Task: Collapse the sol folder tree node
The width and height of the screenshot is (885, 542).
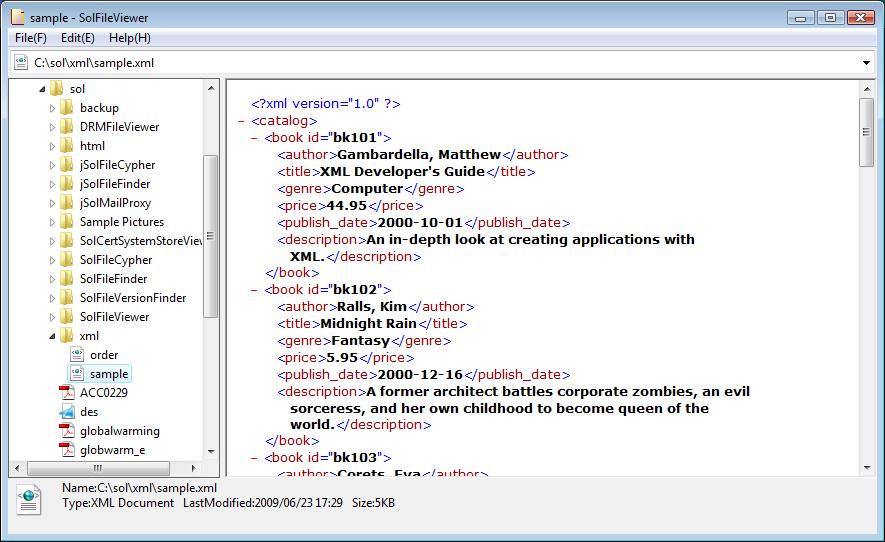Action: coord(42,89)
